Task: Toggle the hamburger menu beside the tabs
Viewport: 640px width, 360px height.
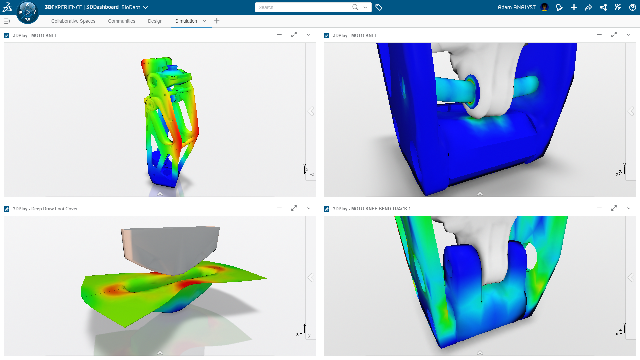Action: (7, 21)
